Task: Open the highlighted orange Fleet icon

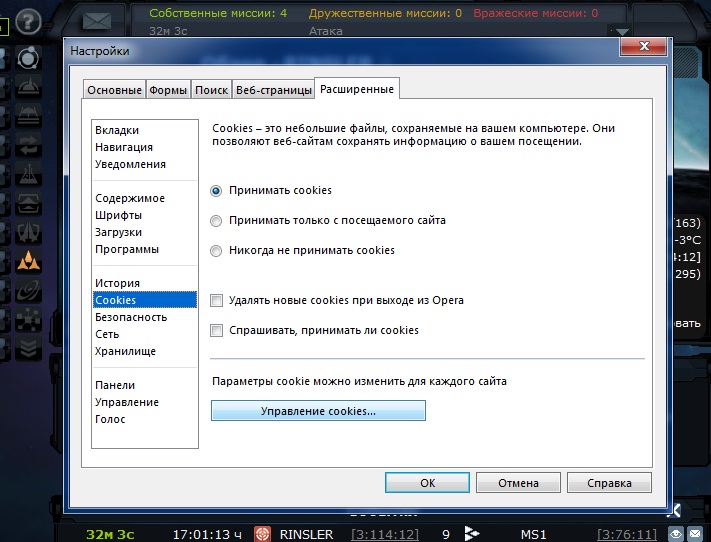Action: click(x=28, y=260)
